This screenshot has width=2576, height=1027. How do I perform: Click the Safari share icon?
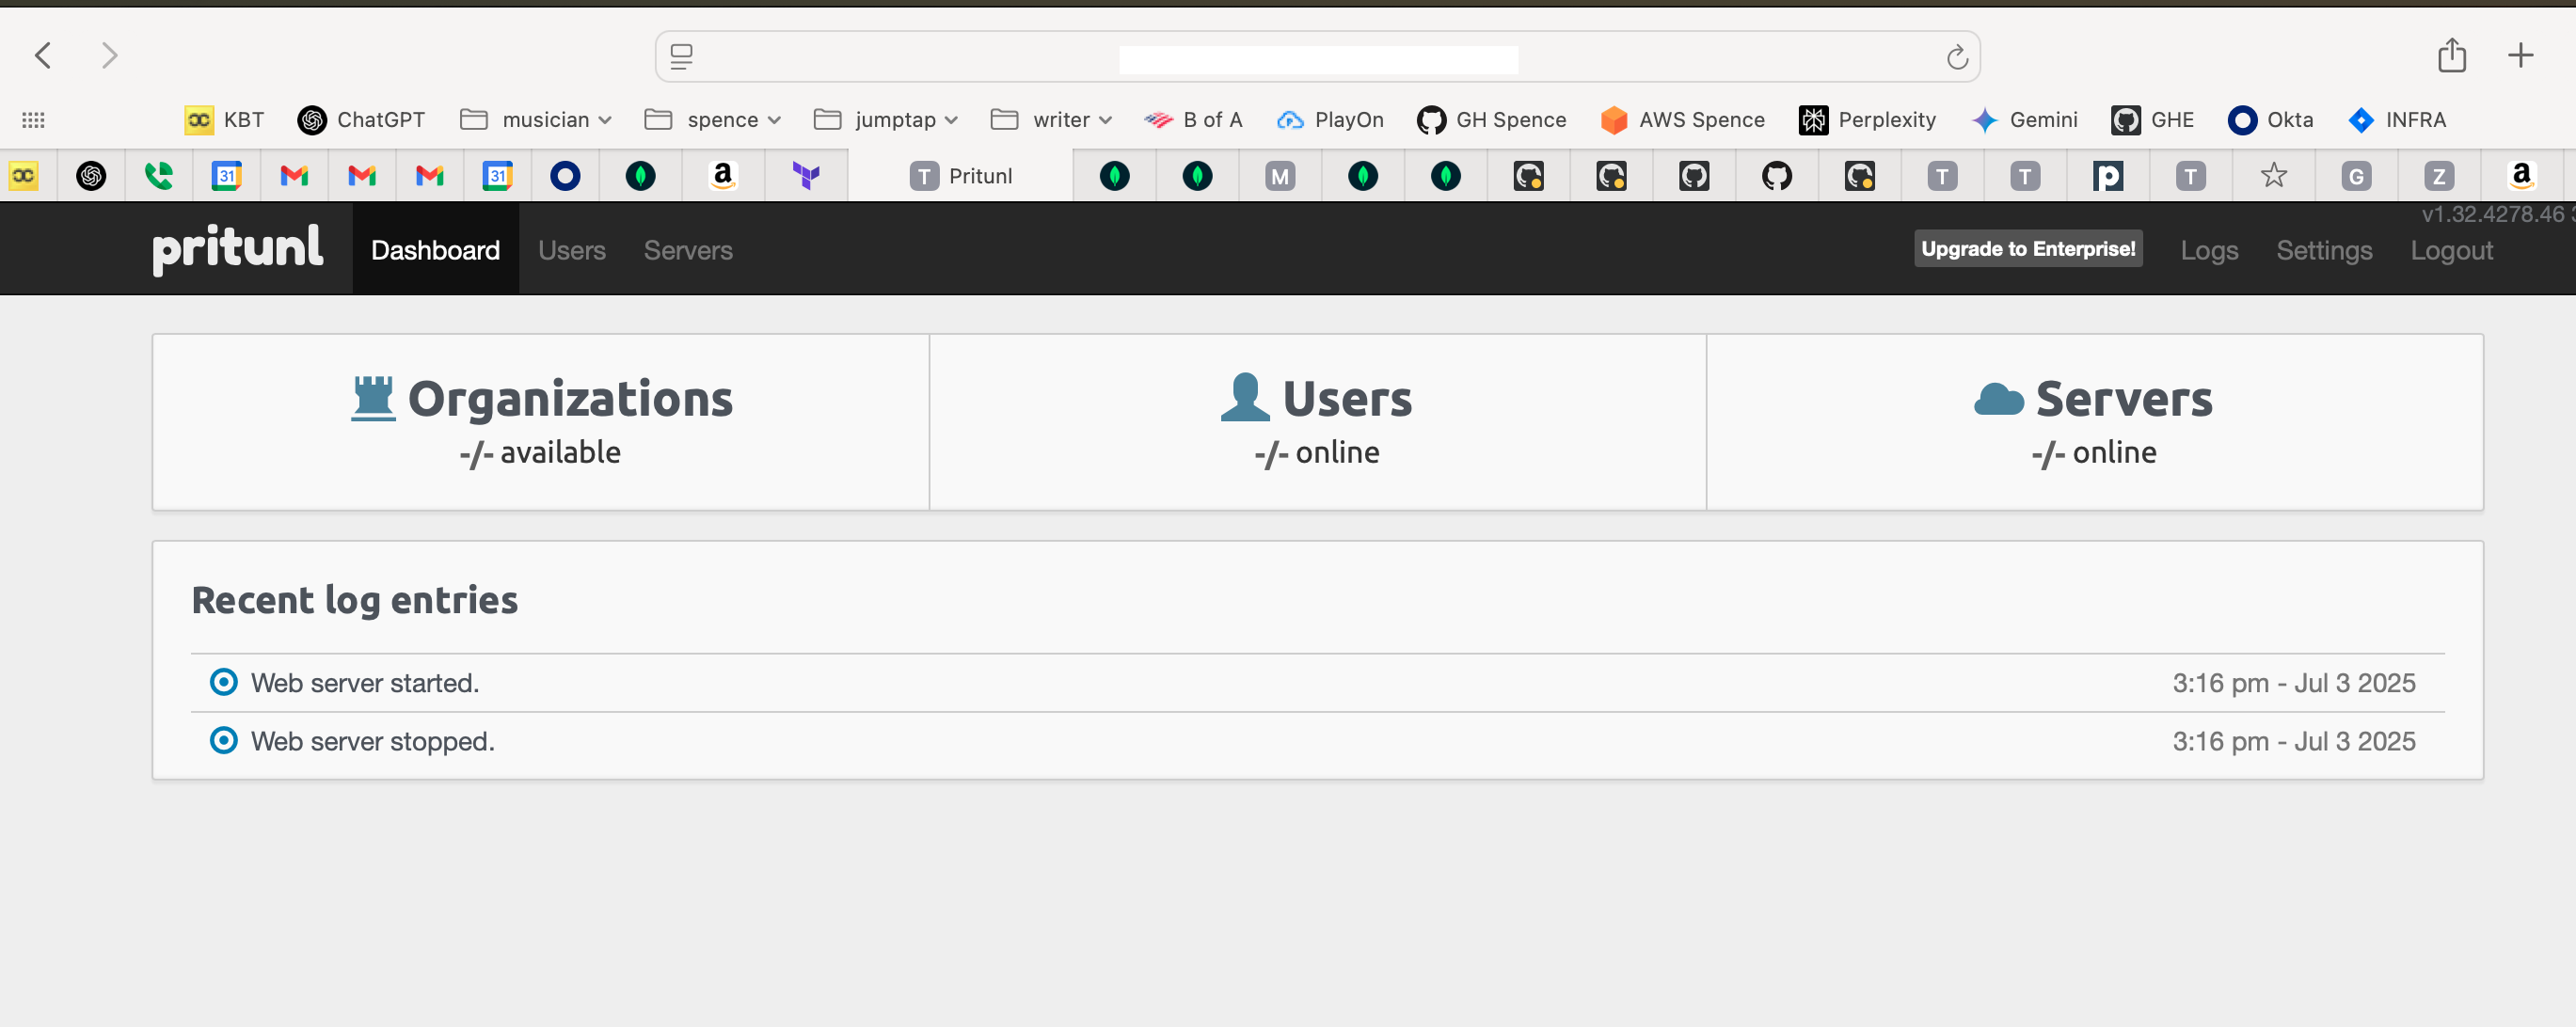[2451, 56]
